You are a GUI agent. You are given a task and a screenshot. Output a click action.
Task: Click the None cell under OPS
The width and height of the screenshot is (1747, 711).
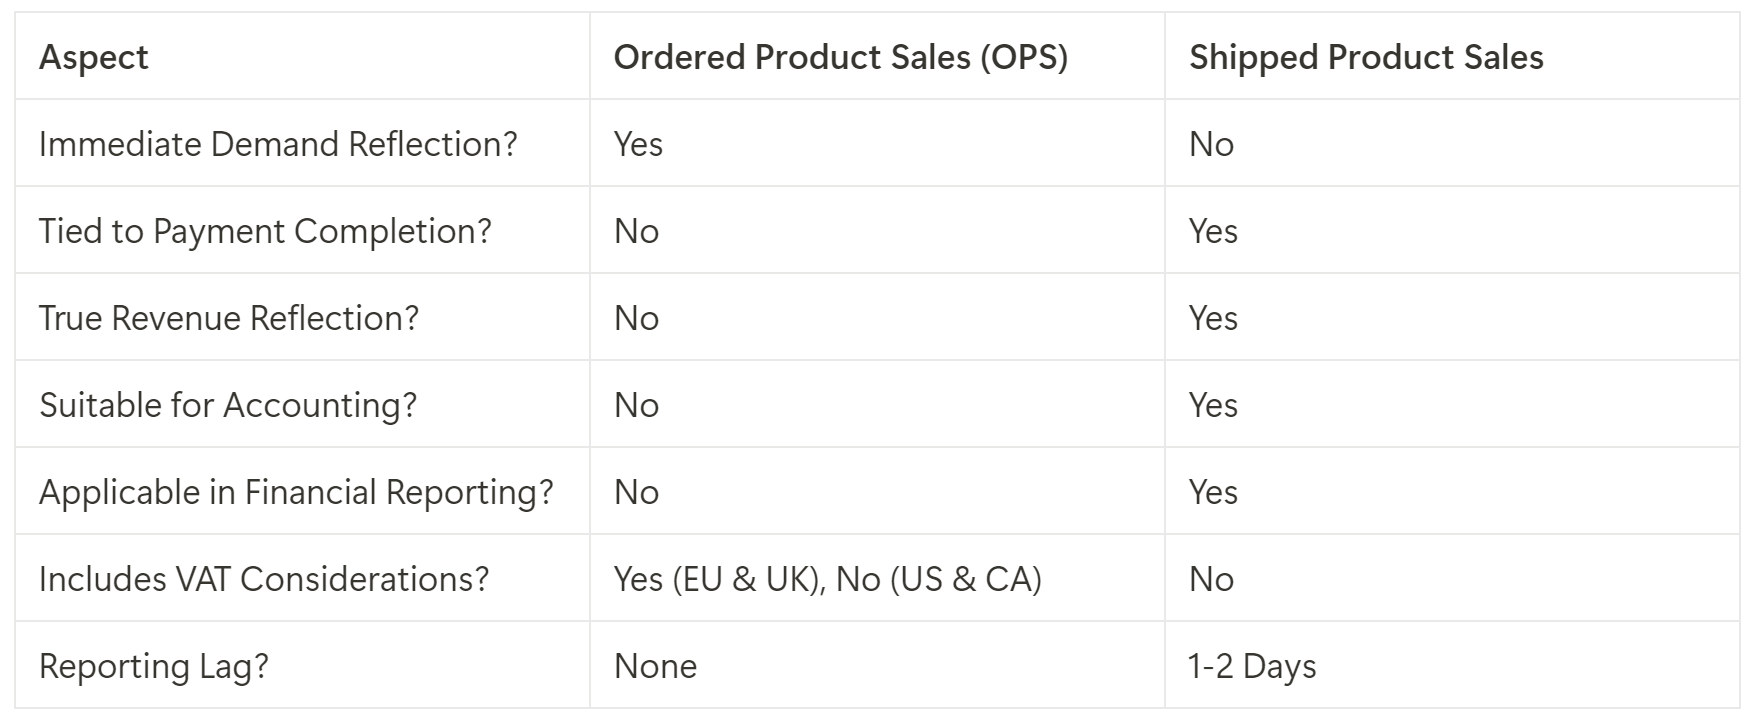(655, 666)
